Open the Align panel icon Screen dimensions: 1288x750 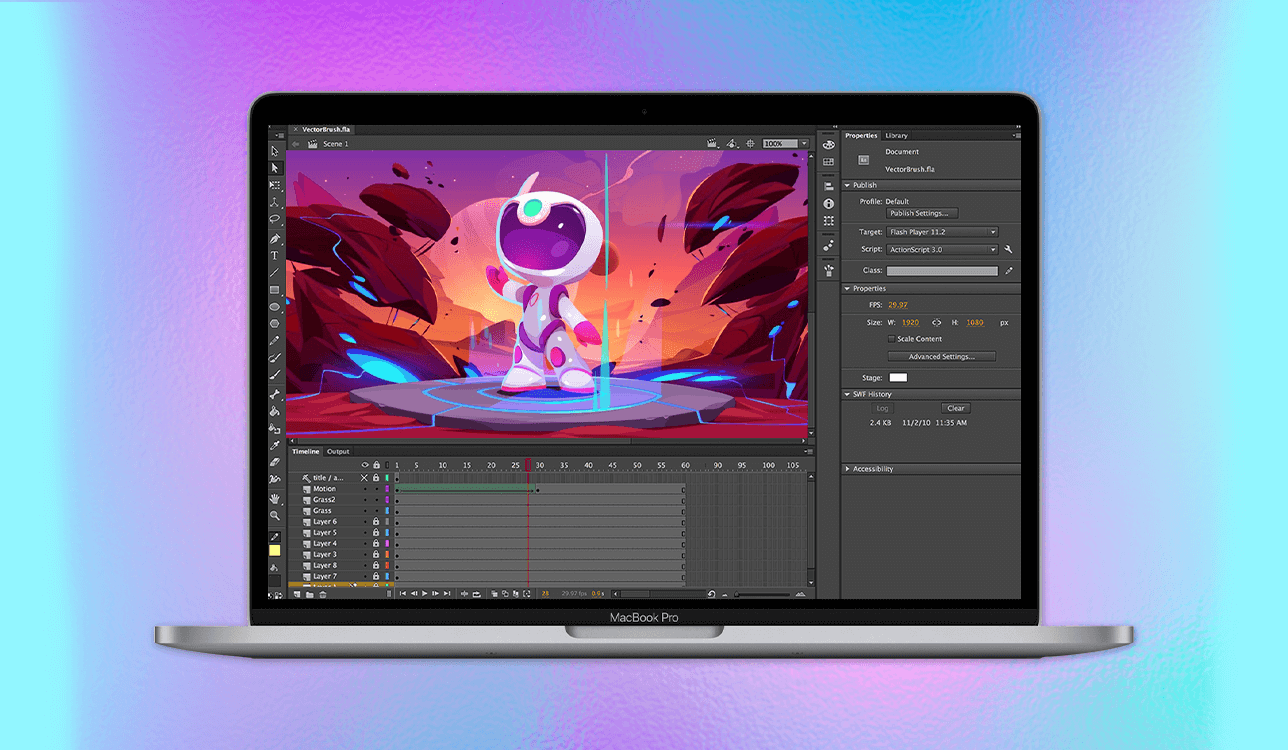(x=828, y=186)
